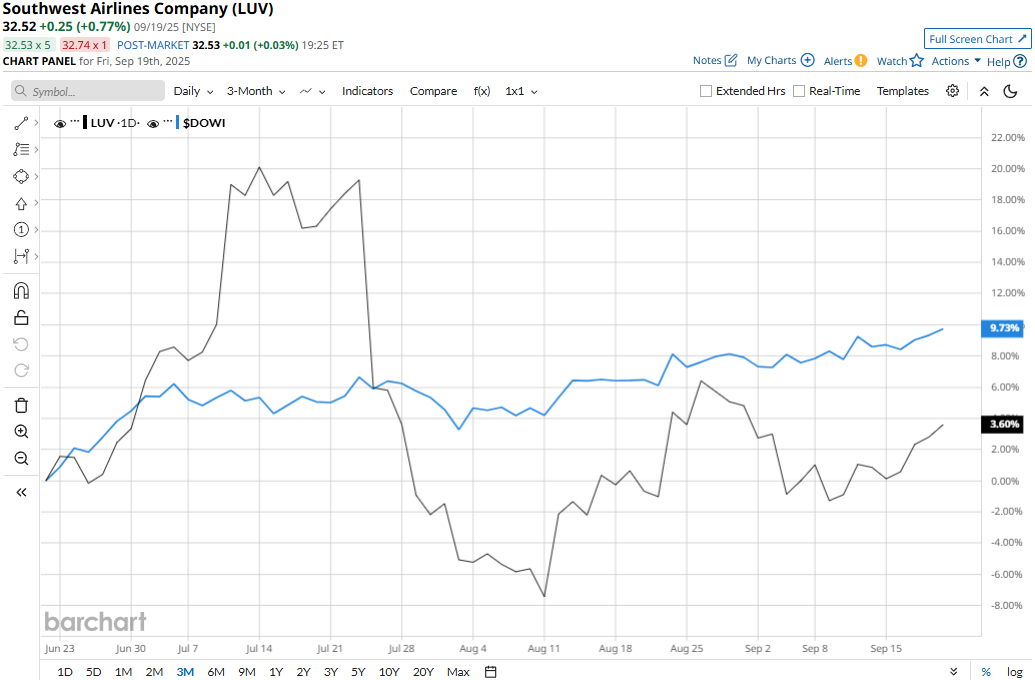Collapse the header with the double-up chevron
This screenshot has height=680, width=1035.
(x=984, y=91)
